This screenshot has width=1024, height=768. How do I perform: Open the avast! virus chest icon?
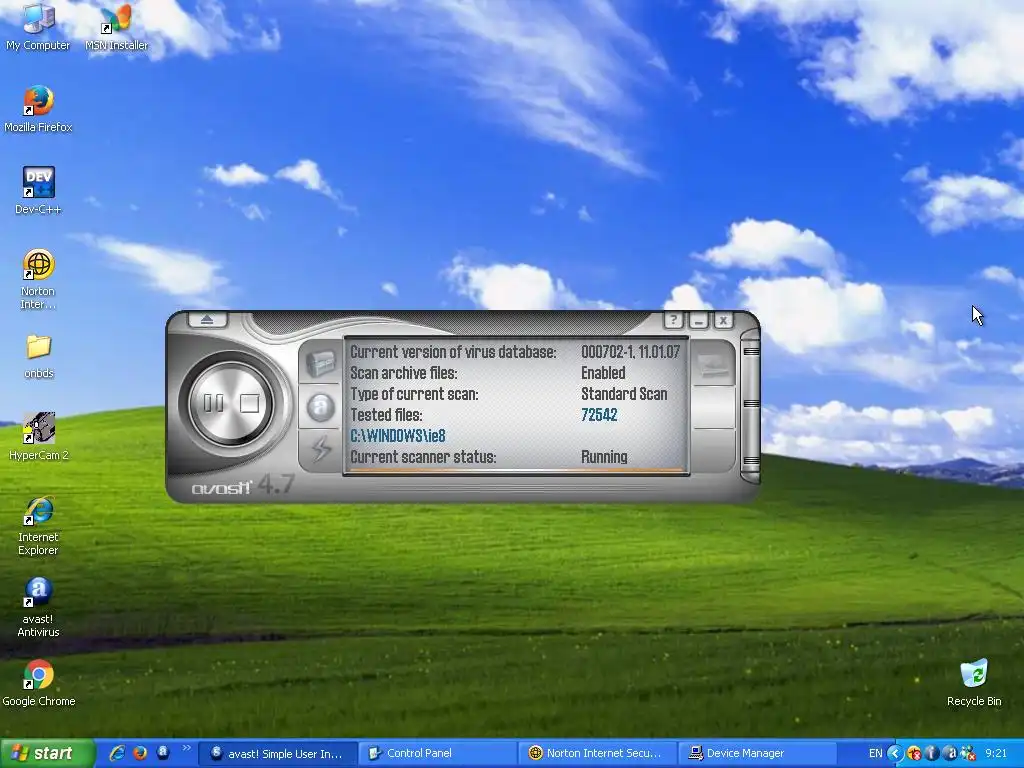pyautogui.click(x=321, y=363)
